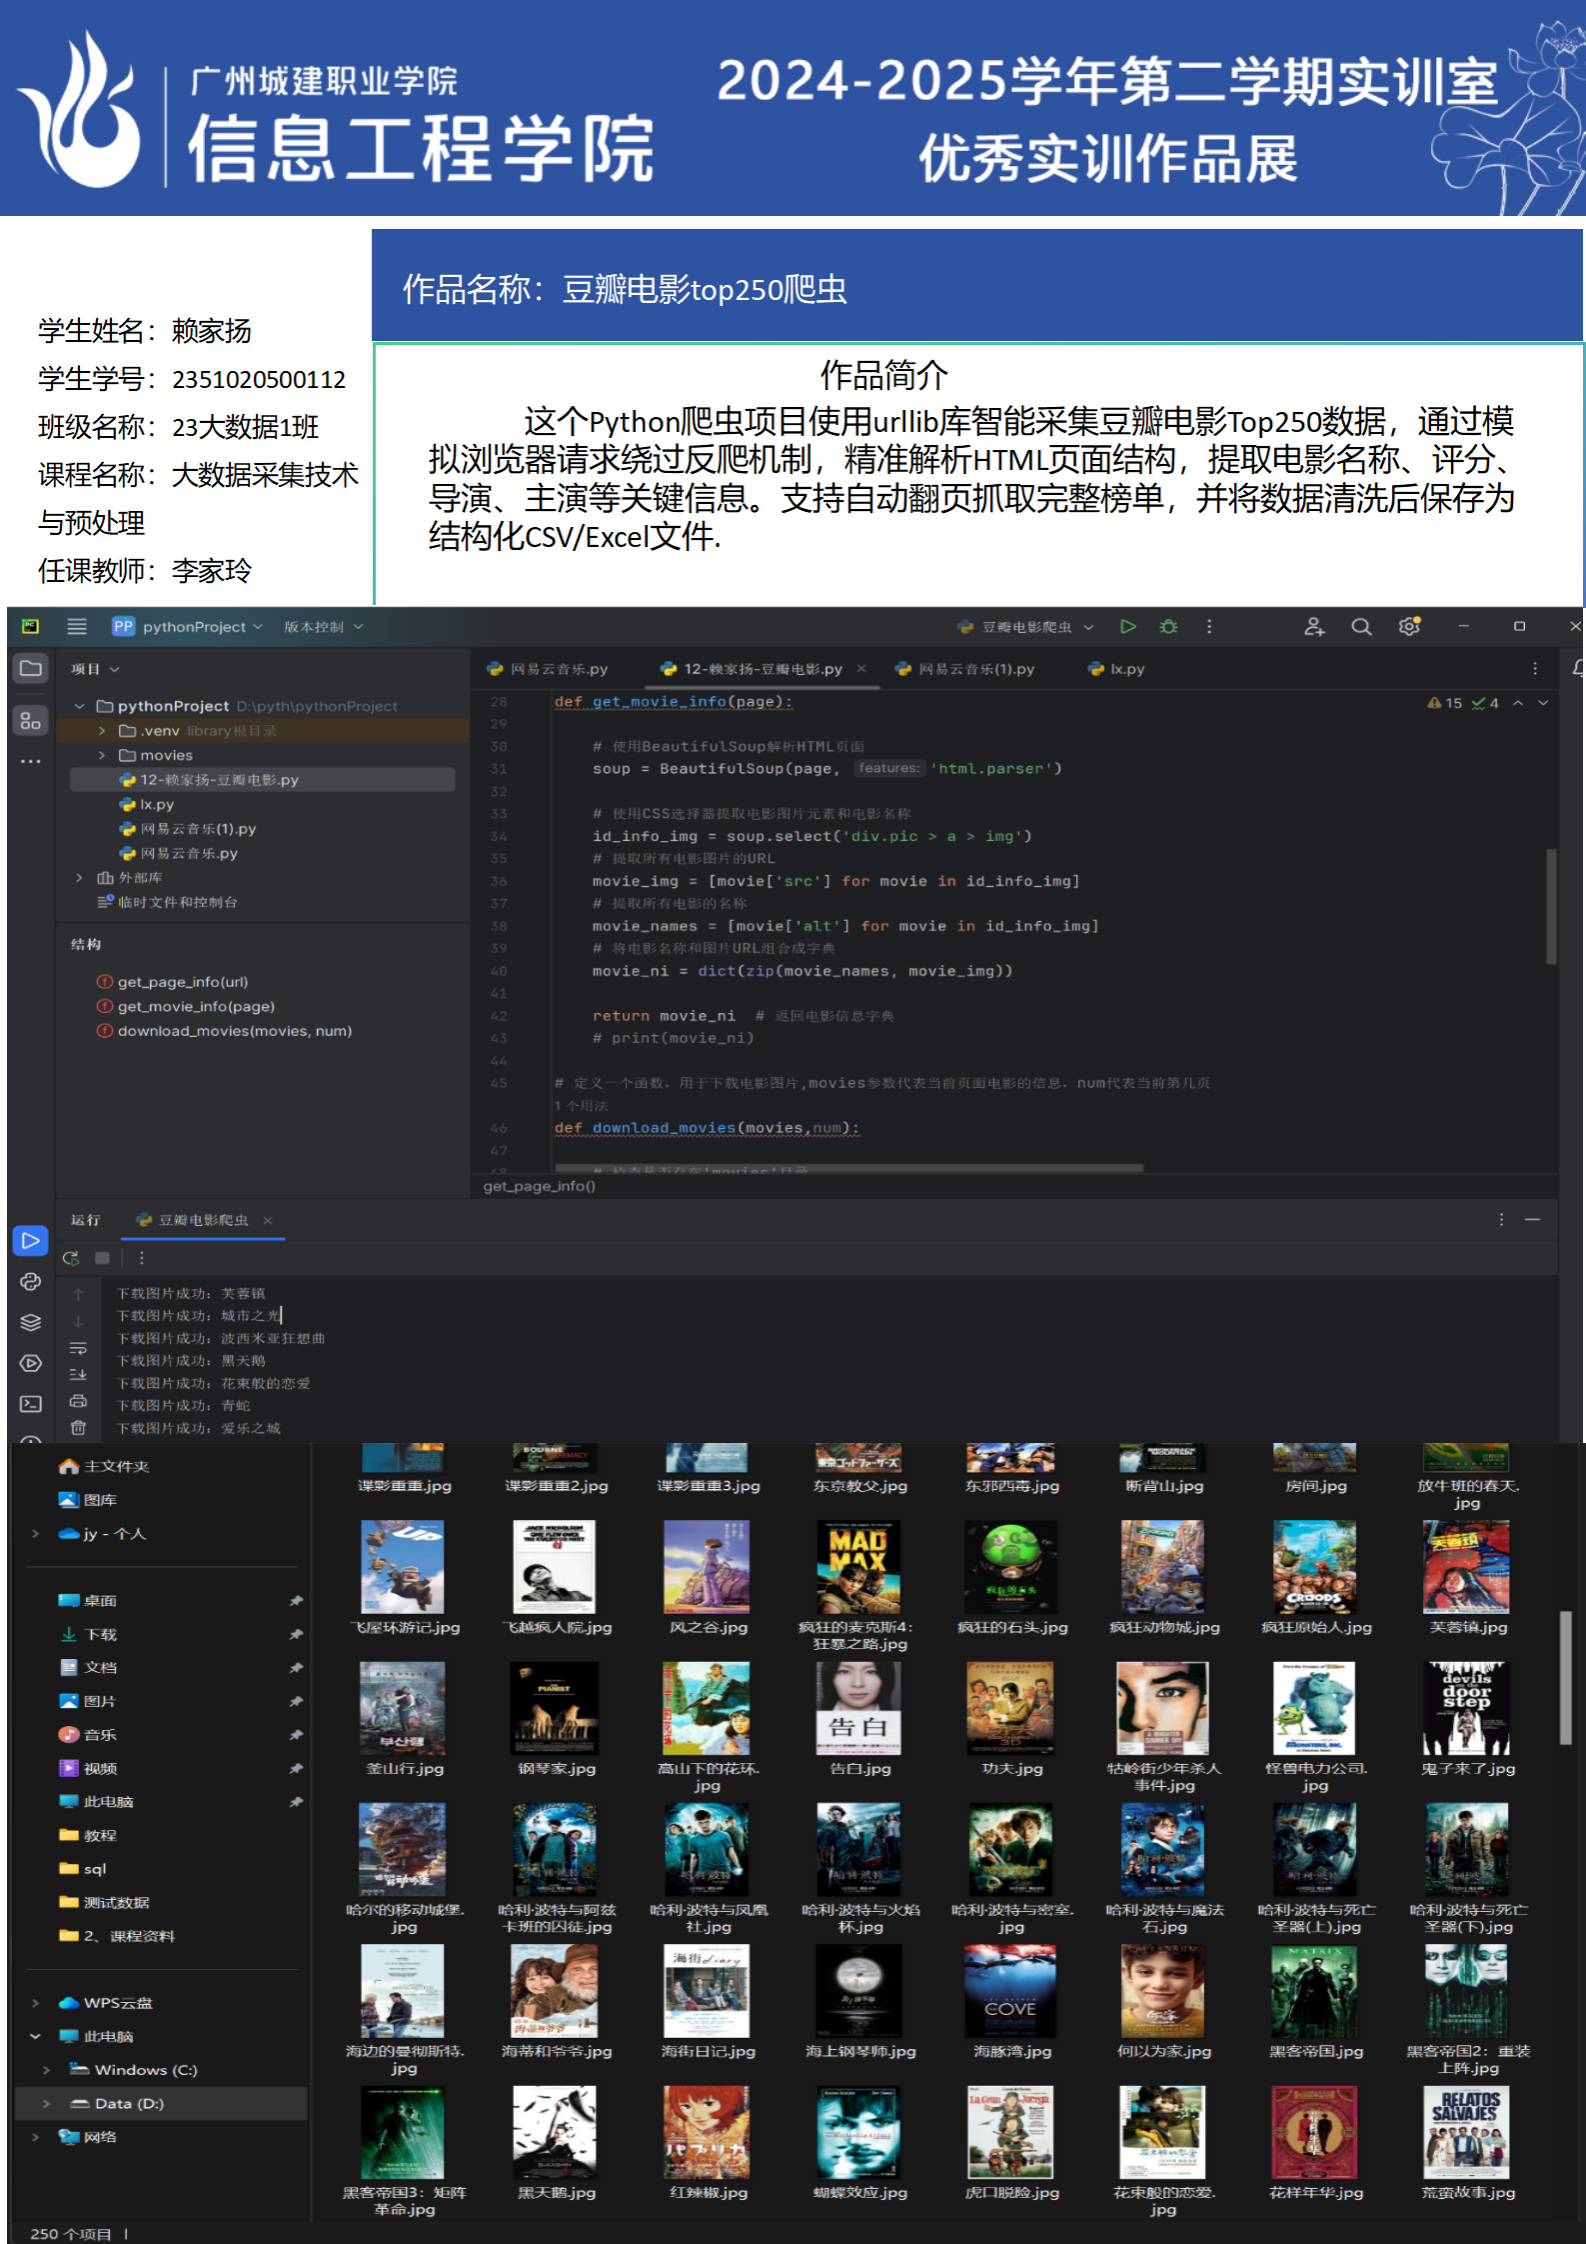Toggle soft-wrap in the Run console
Screen dimensions: 1586x2244
[78, 1348]
